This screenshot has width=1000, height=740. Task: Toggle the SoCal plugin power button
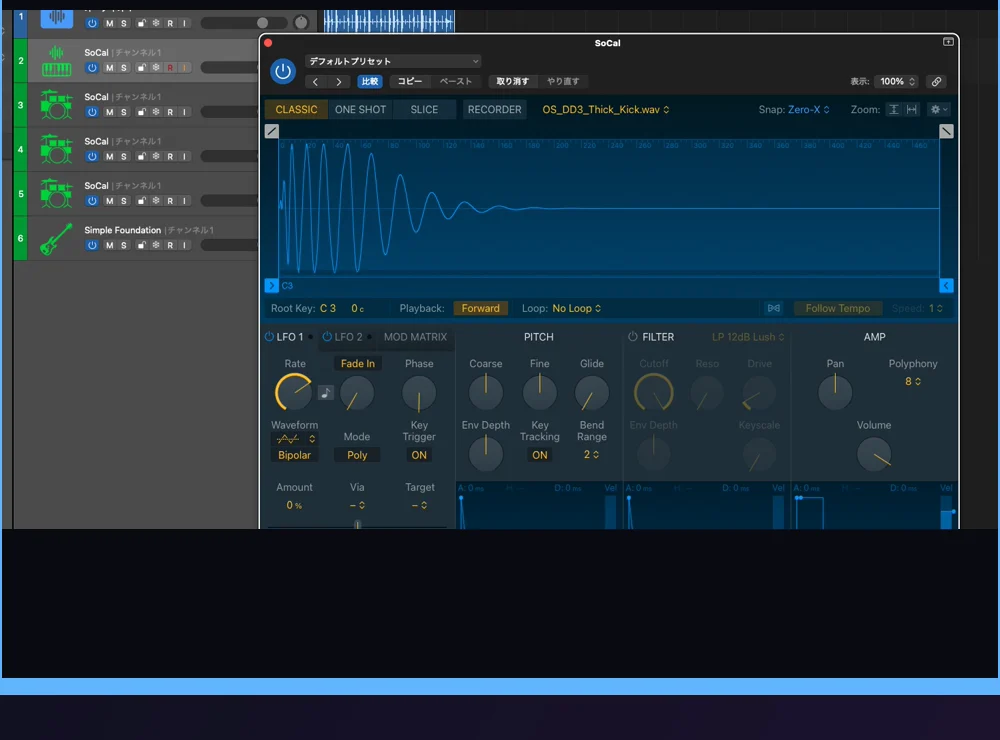tap(283, 71)
